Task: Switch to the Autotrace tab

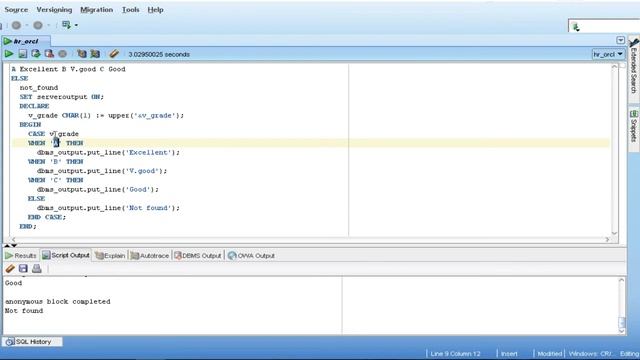Action: 150,256
